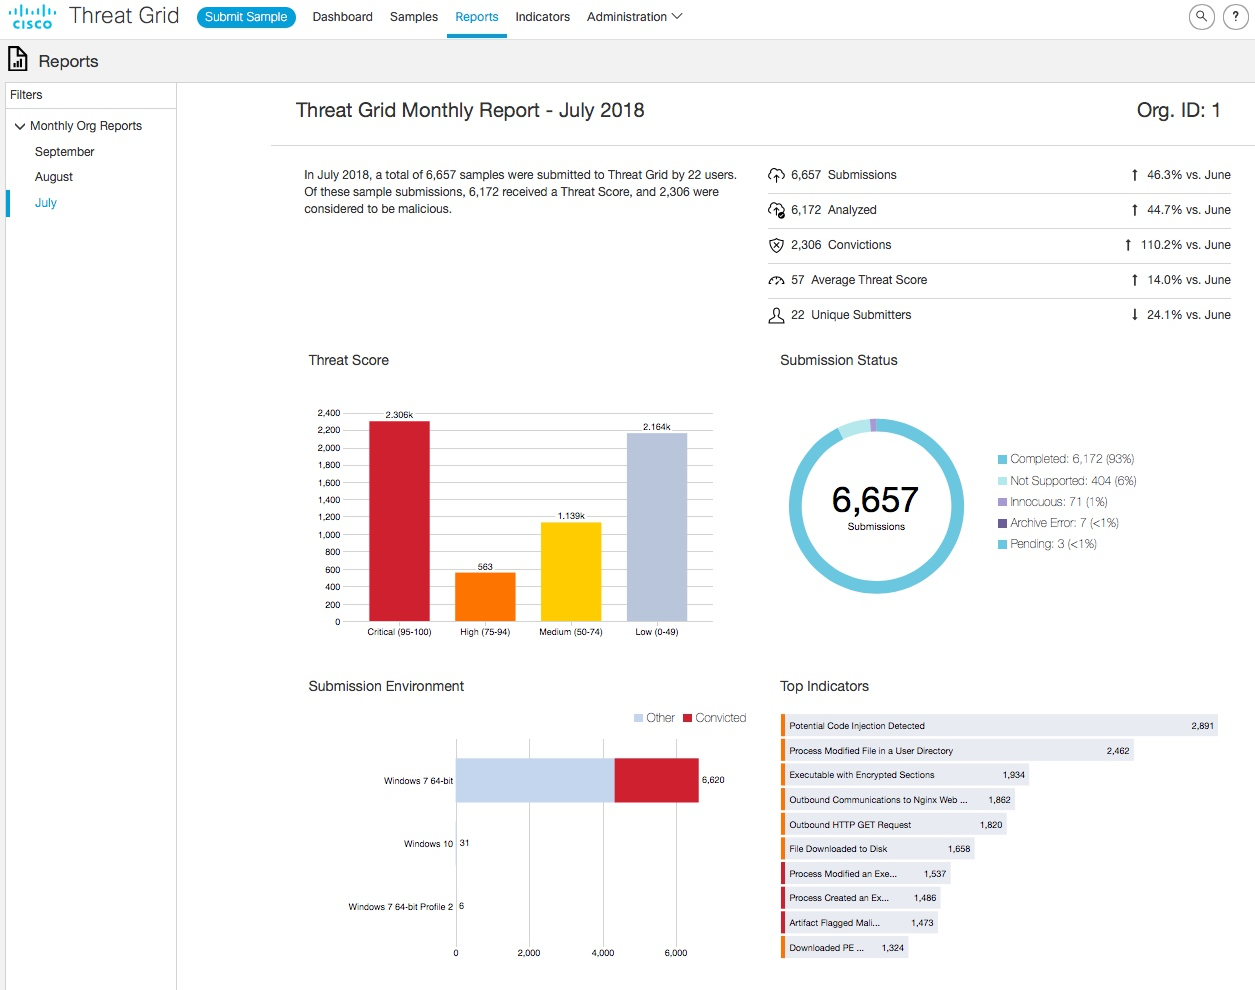Switch to the Dashboard tab
Viewport: 1255px width, 990px height.
click(x=342, y=17)
